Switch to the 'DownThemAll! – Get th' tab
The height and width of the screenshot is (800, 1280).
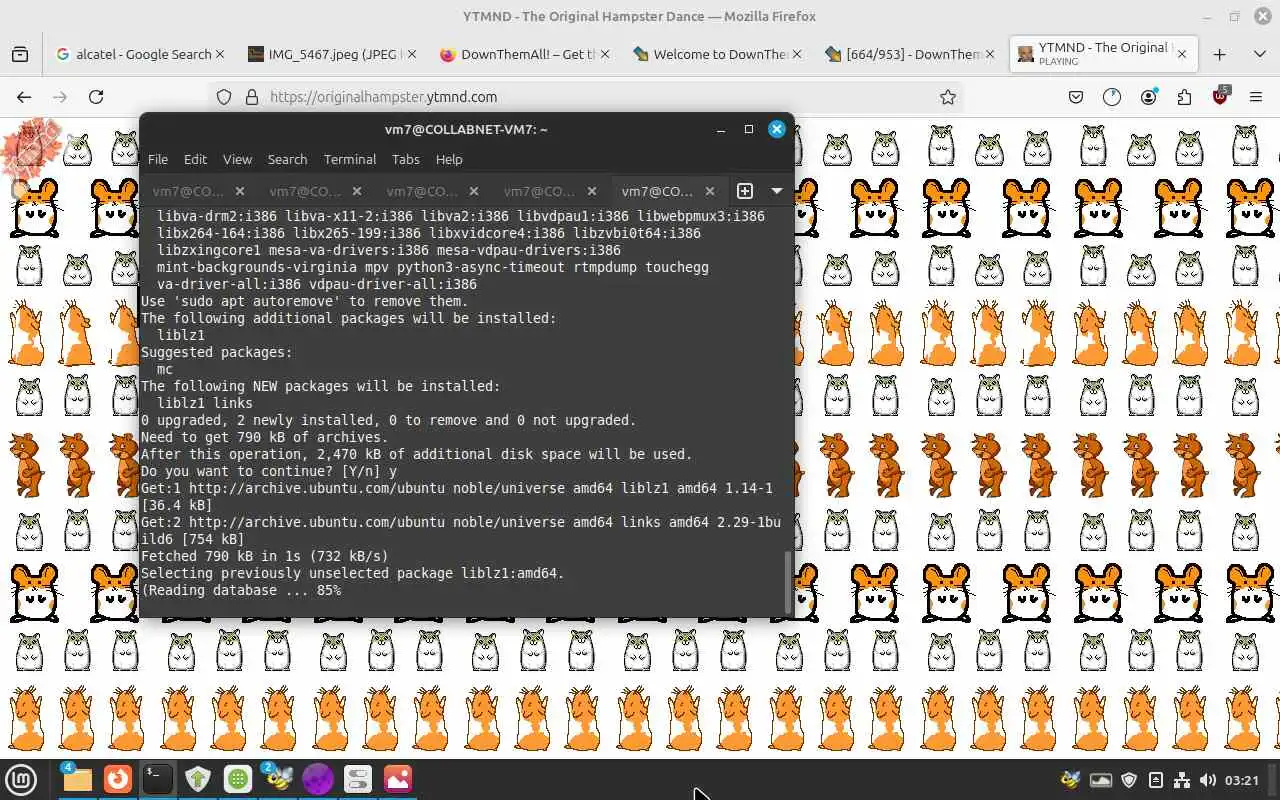click(x=523, y=54)
